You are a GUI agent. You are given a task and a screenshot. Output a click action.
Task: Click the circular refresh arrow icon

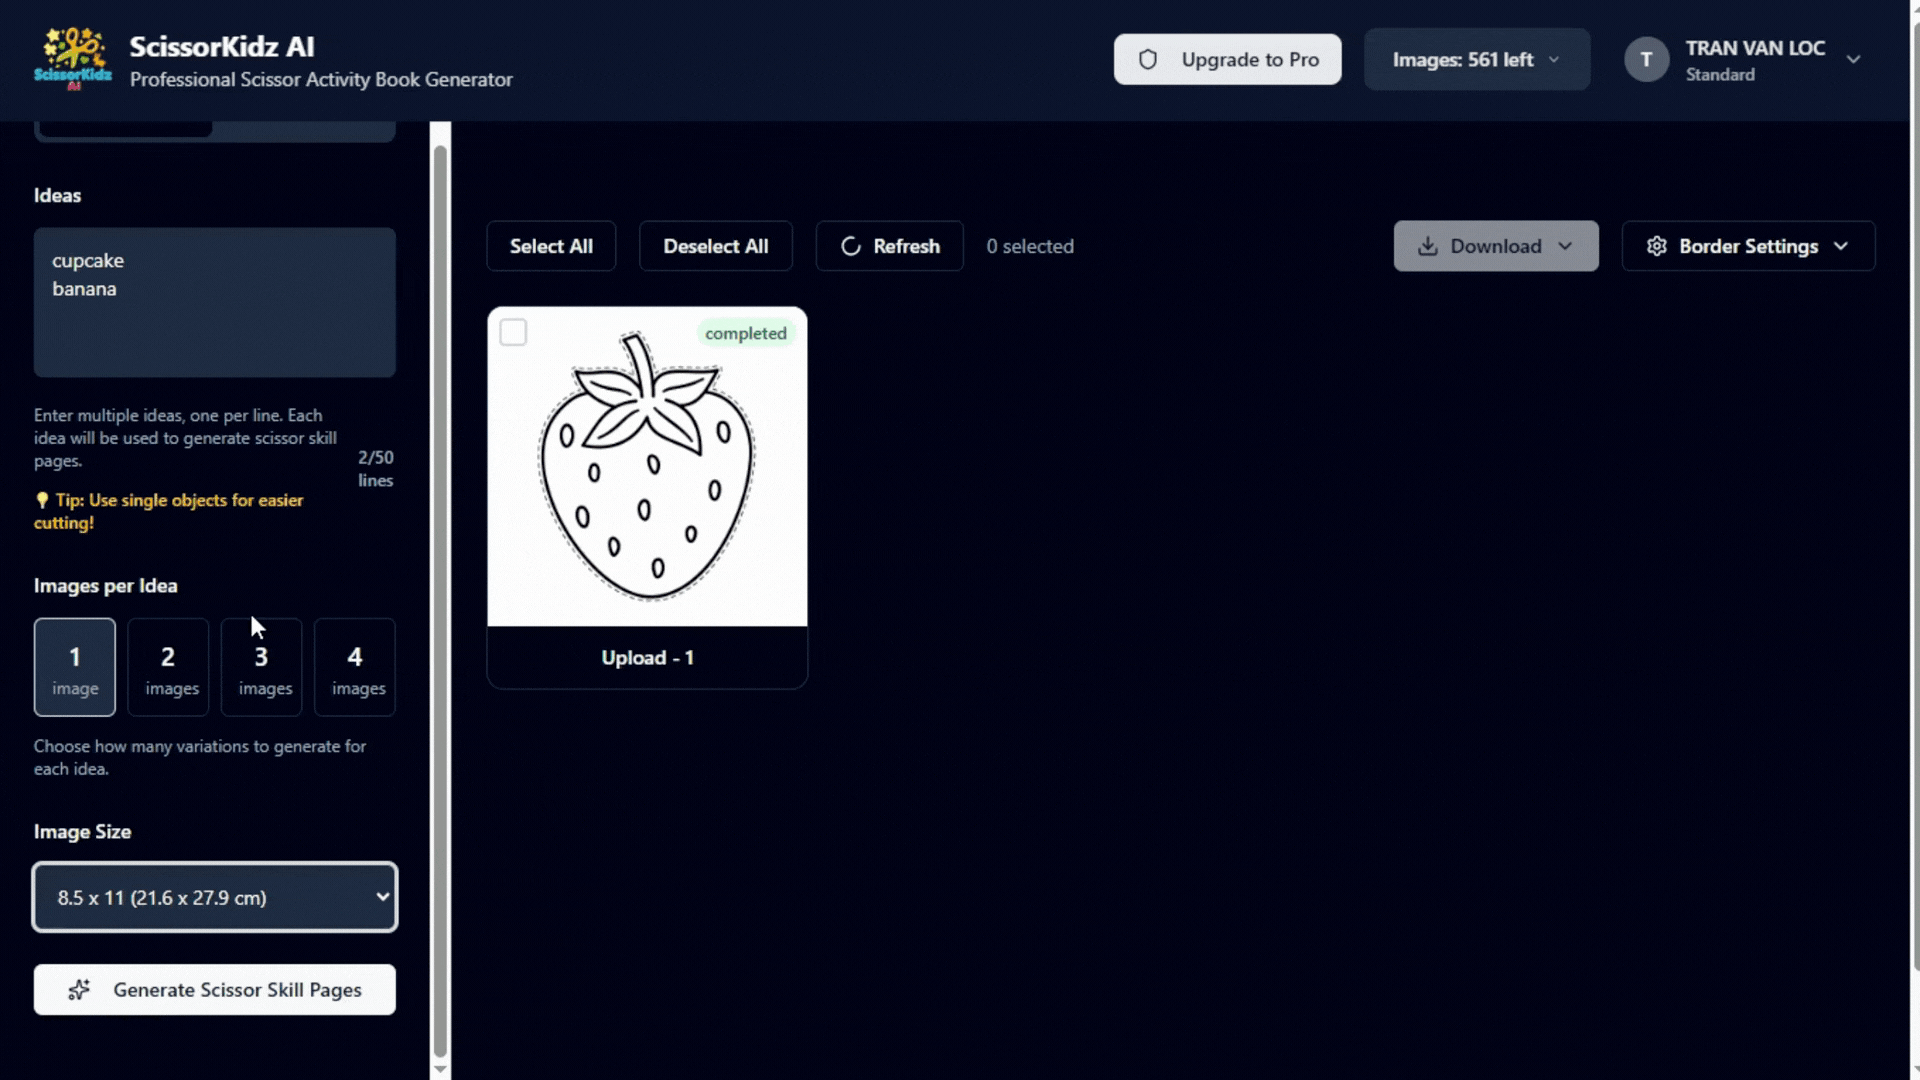click(850, 247)
